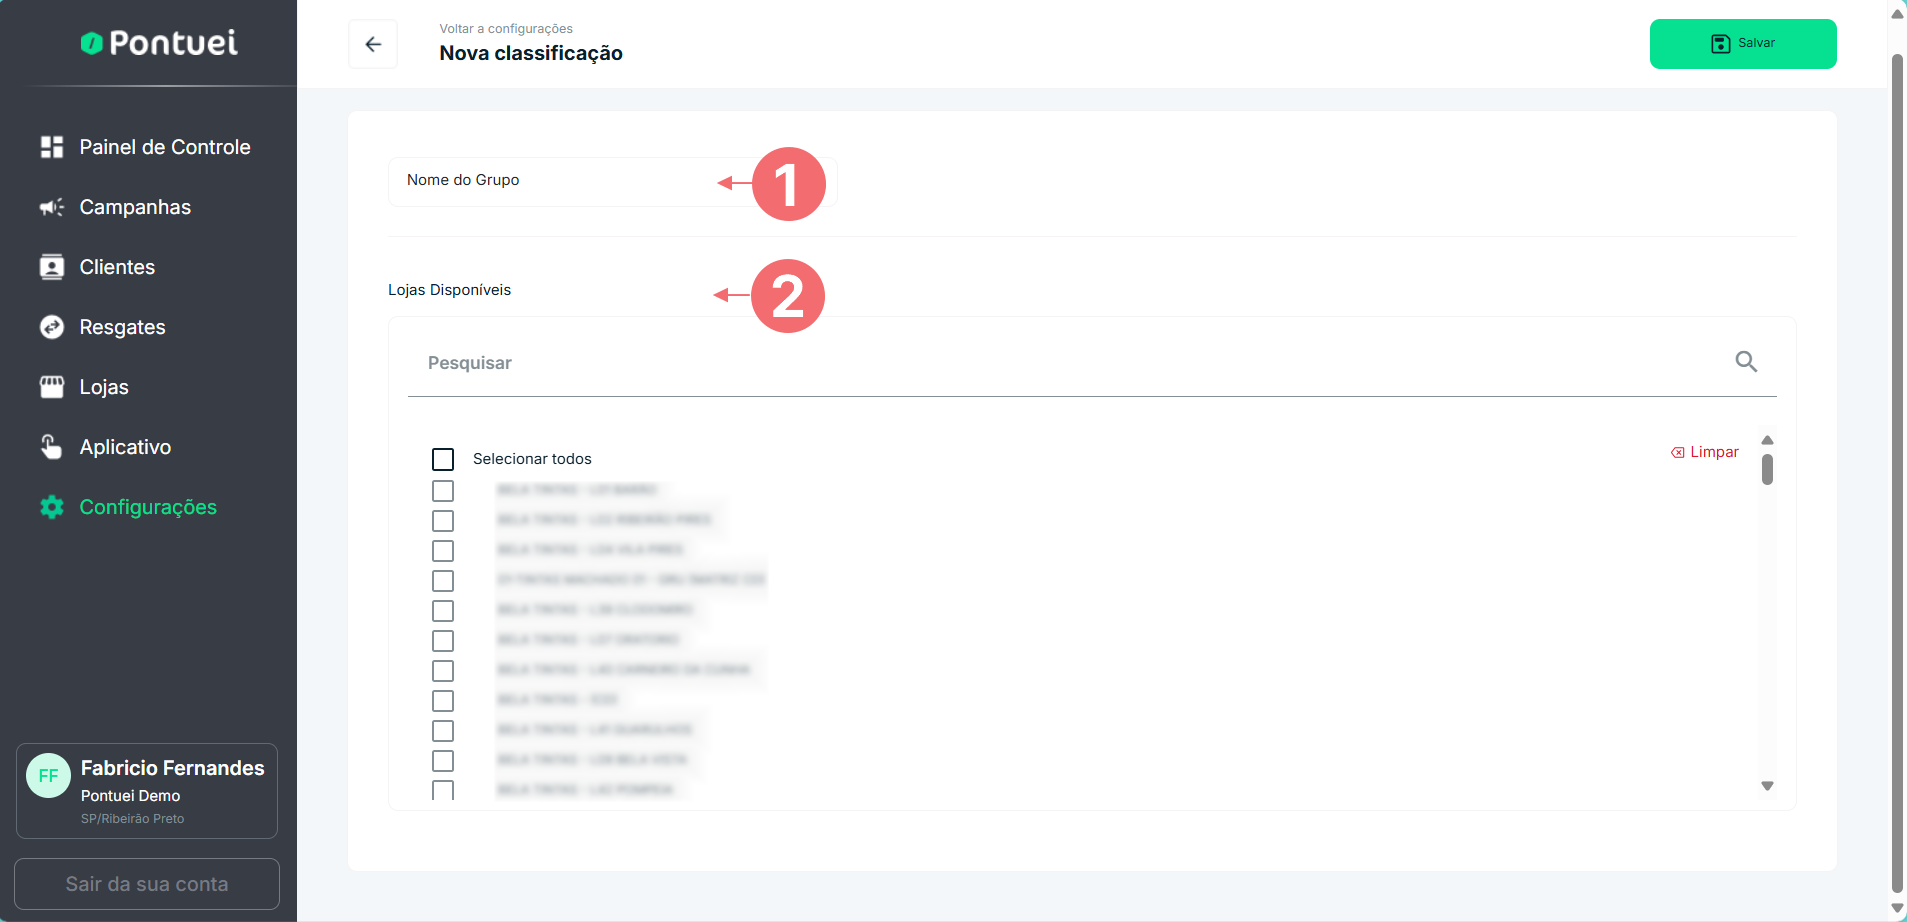The image size is (1907, 922).
Task: Open the Lojas menu item
Action: 104,387
